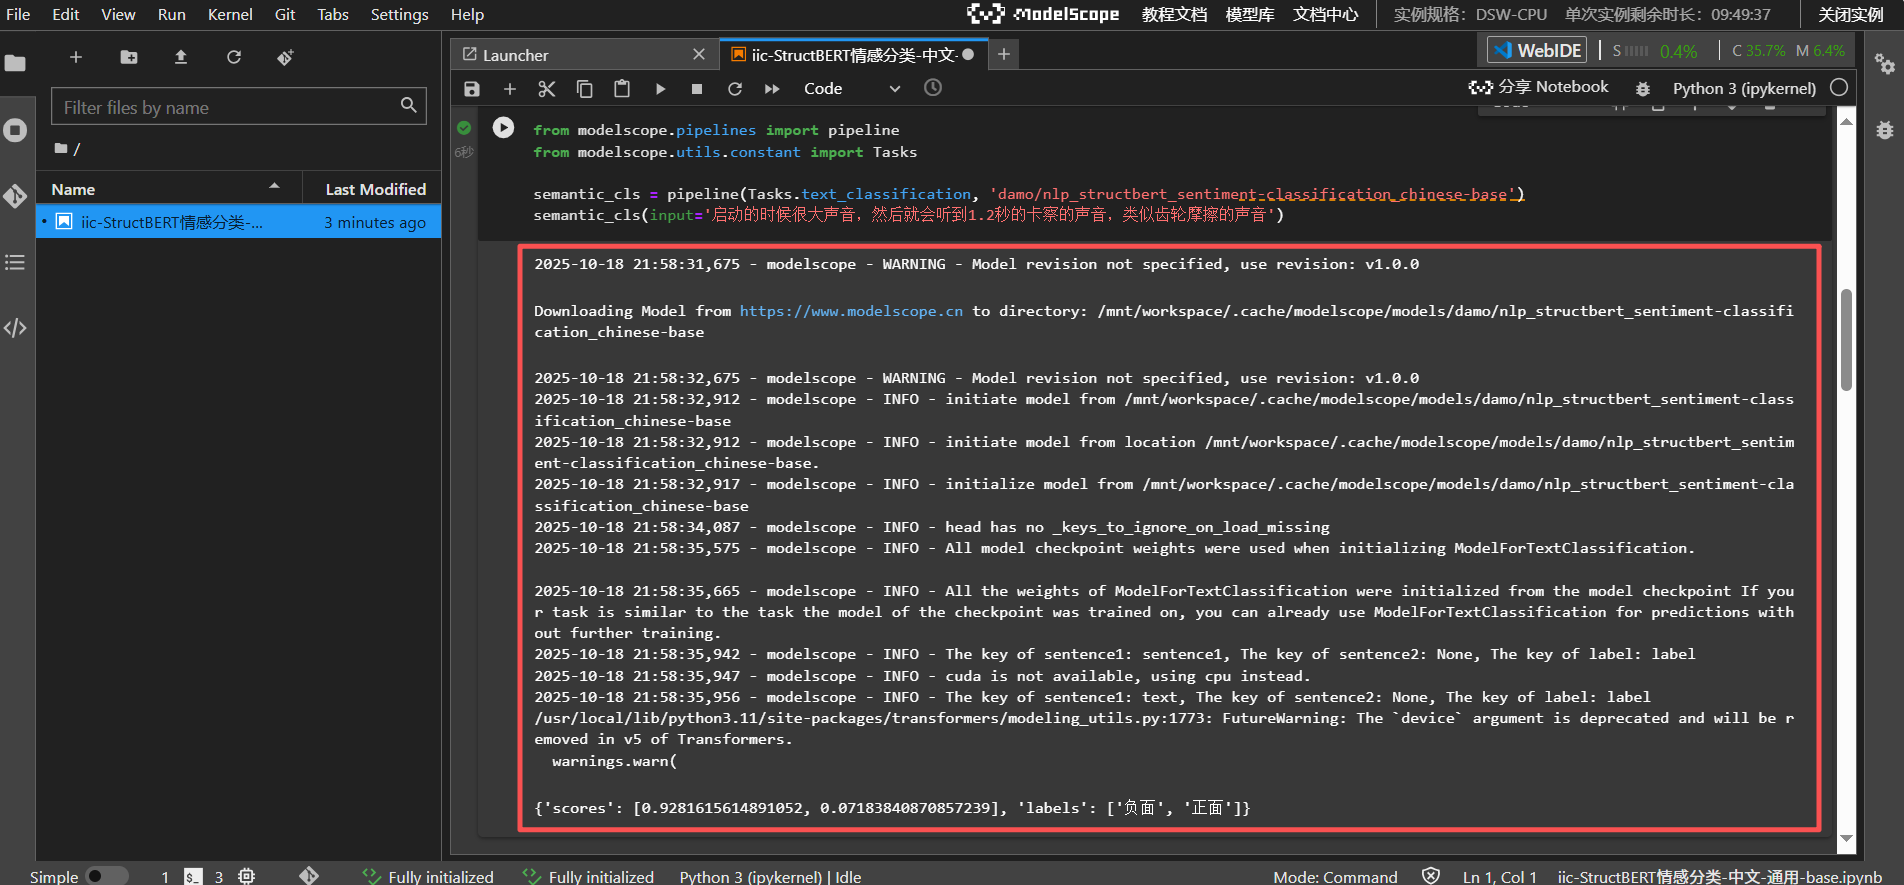Click the Git icon in status bar
Image resolution: width=1904 pixels, height=885 pixels.
[x=309, y=876]
